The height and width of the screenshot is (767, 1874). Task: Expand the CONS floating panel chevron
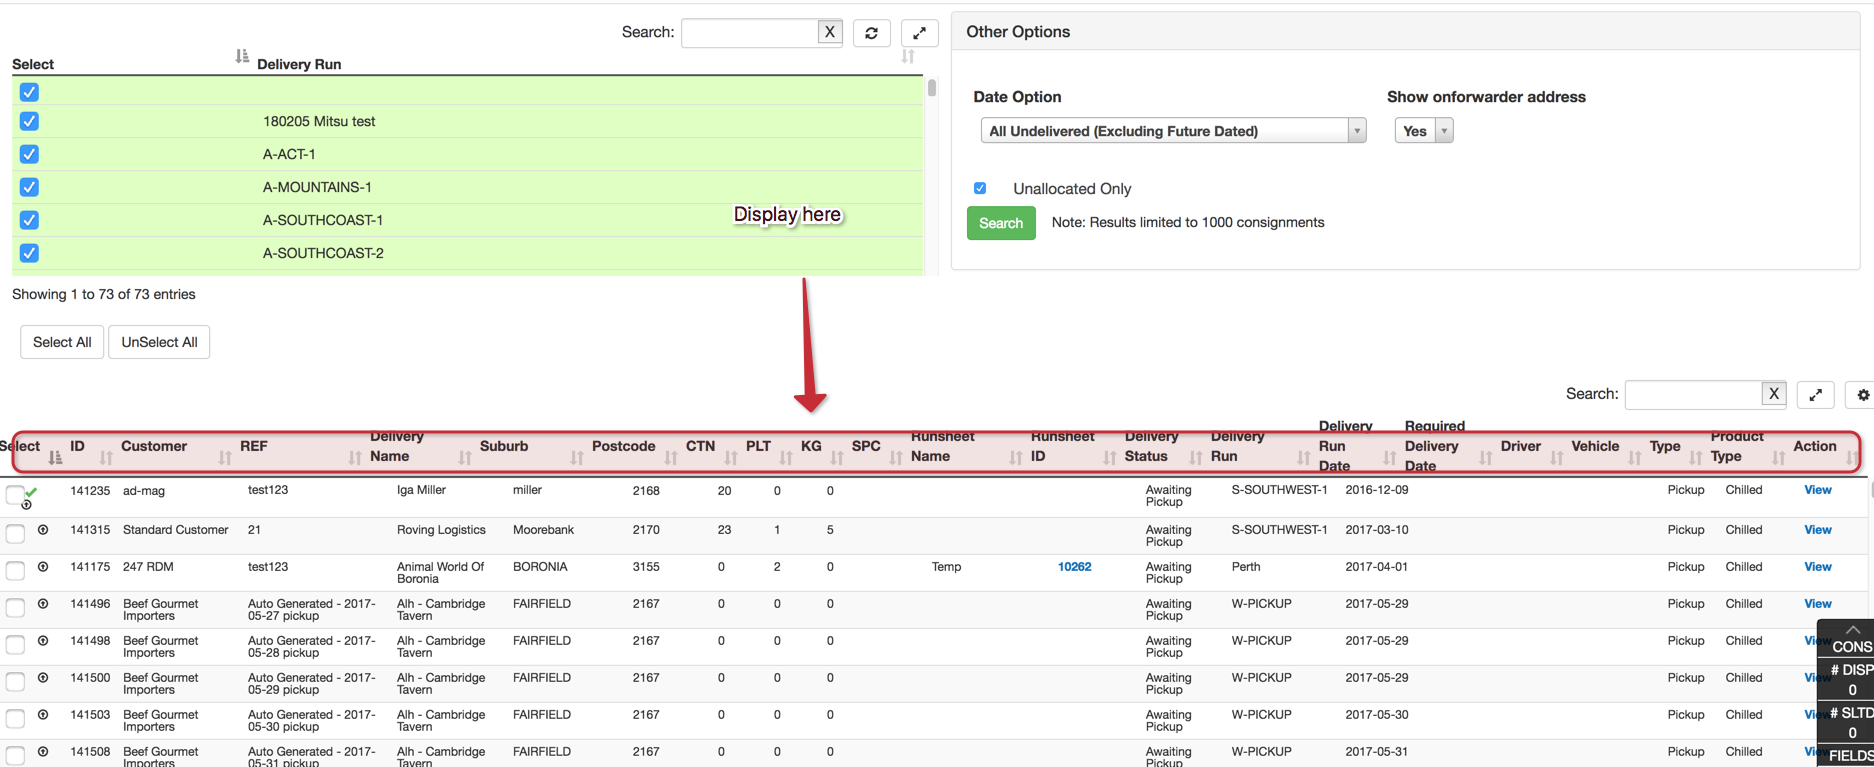(1852, 630)
